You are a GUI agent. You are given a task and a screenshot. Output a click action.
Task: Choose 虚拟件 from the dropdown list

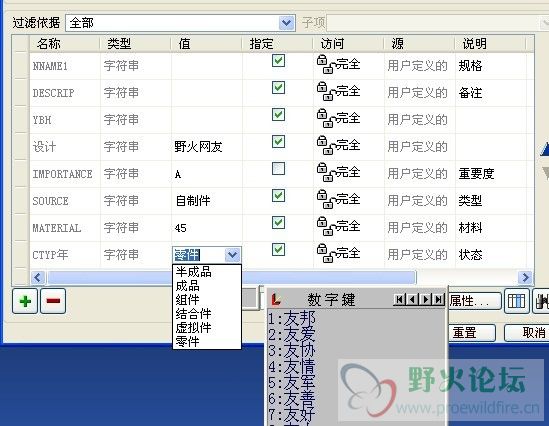[x=193, y=328]
